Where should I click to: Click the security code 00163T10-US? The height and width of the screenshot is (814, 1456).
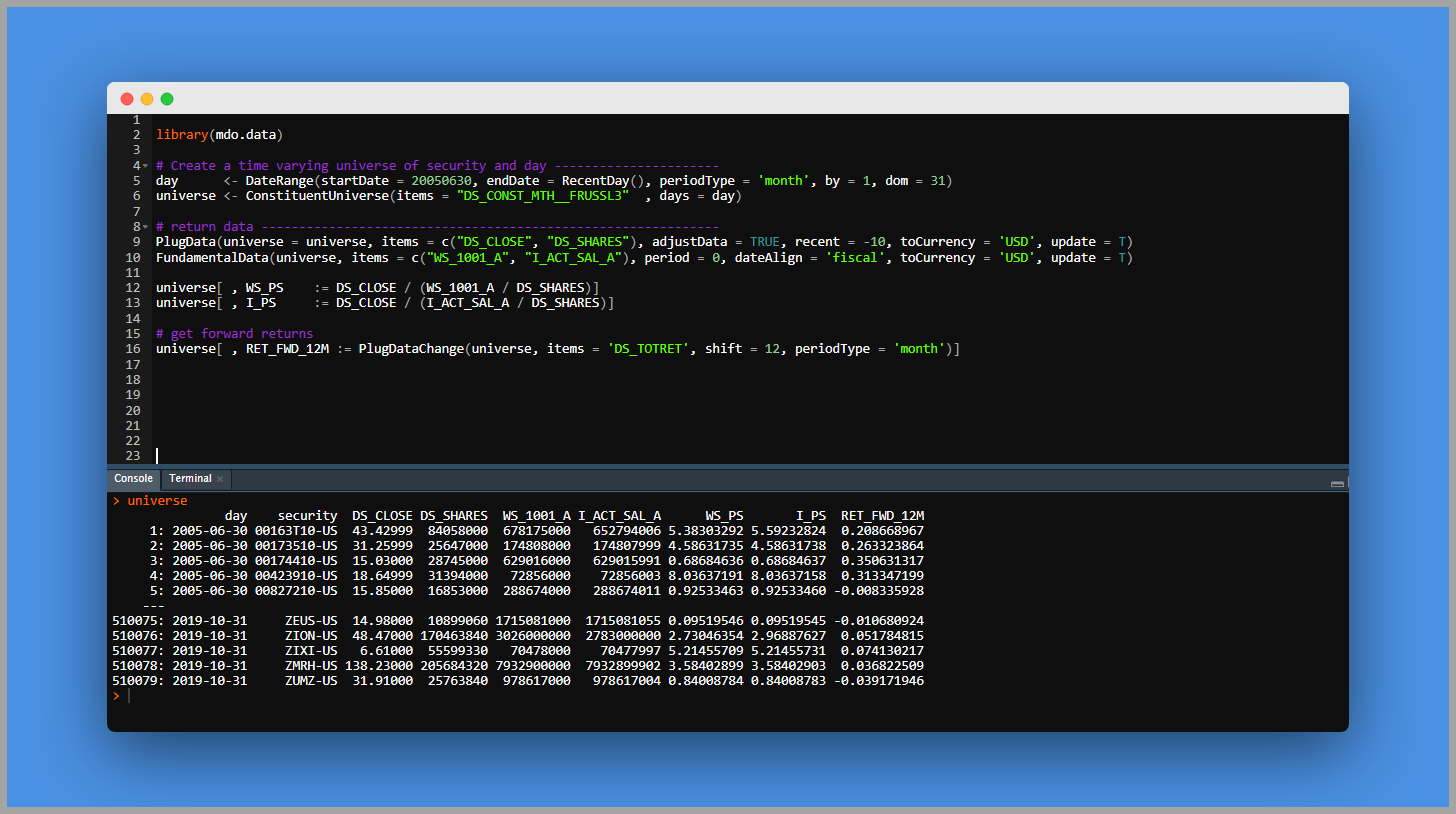tap(296, 531)
